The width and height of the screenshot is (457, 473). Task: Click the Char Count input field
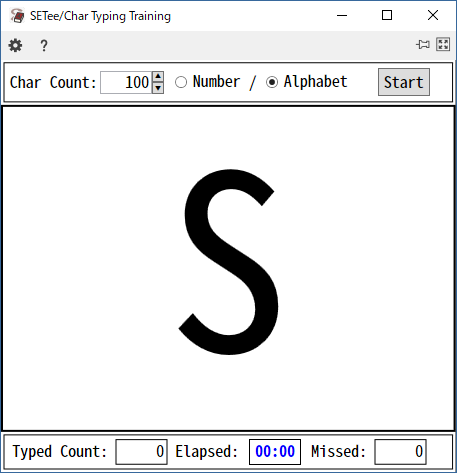[x=126, y=82]
